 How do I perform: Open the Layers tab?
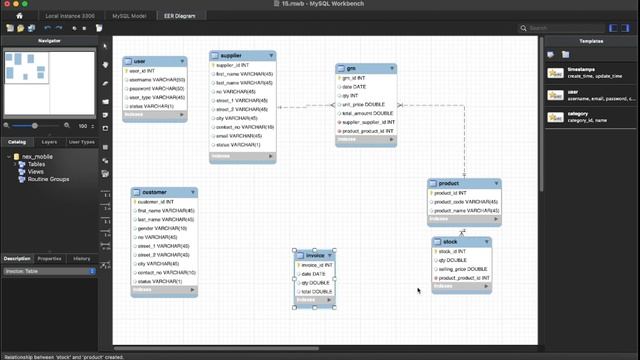(49, 142)
